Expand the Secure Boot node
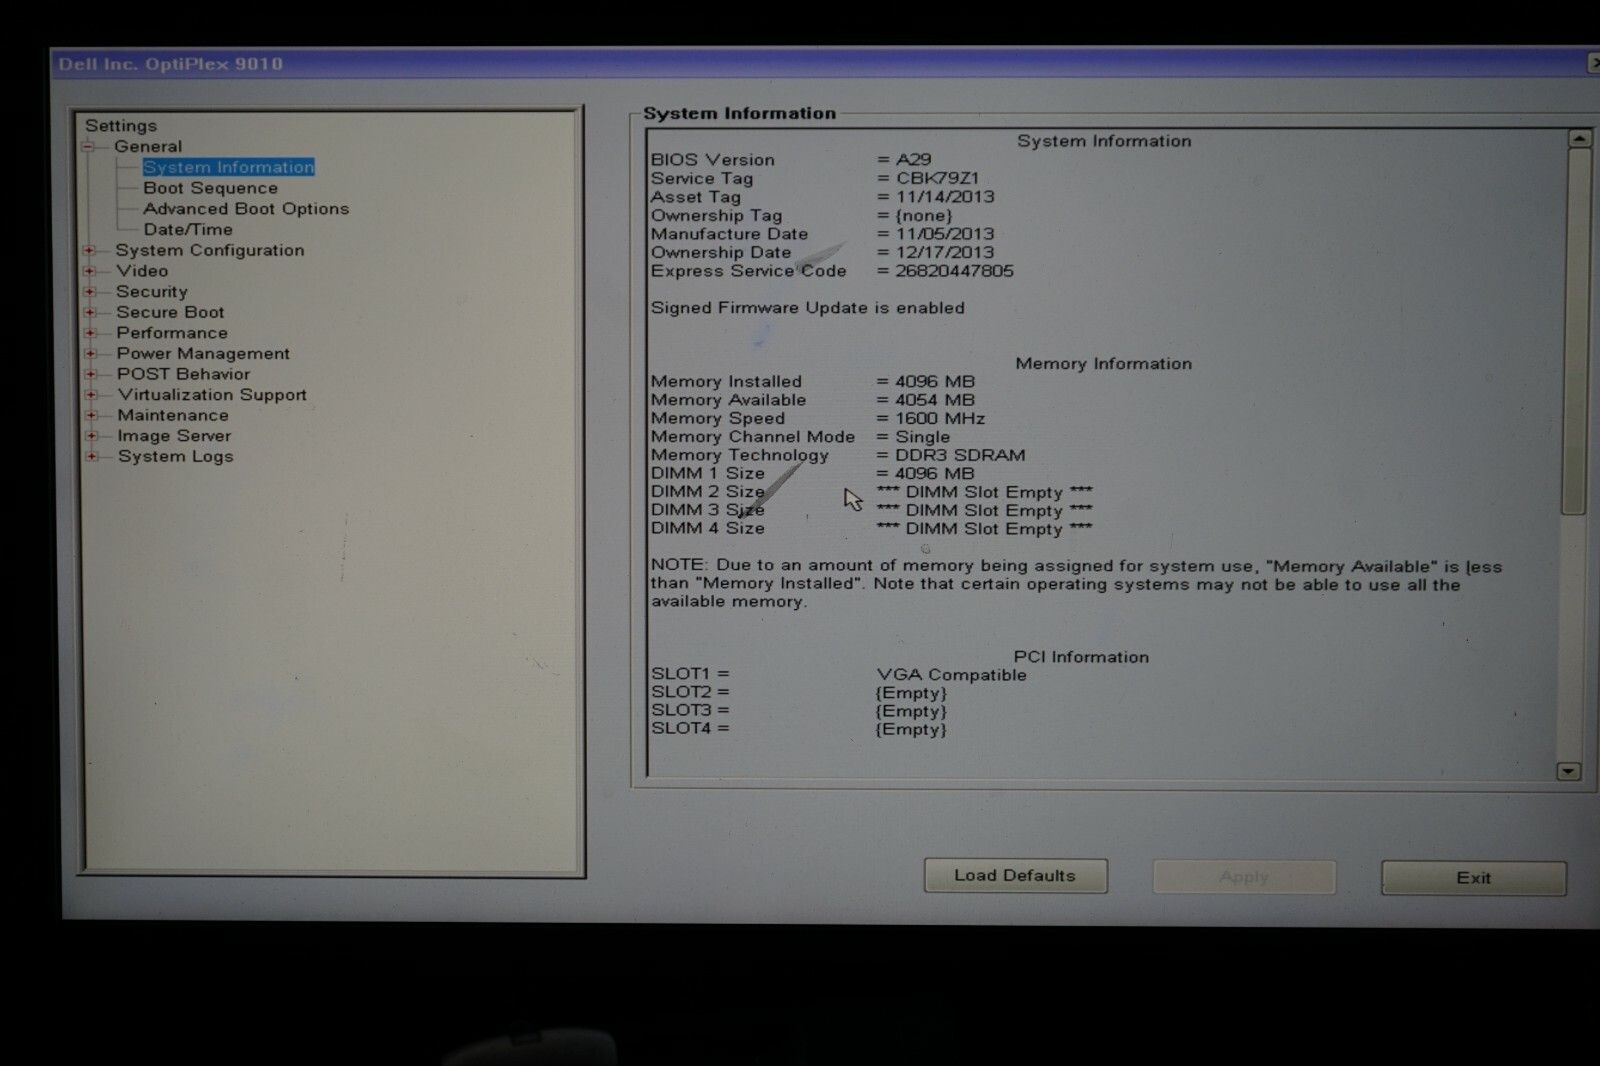 [90, 312]
